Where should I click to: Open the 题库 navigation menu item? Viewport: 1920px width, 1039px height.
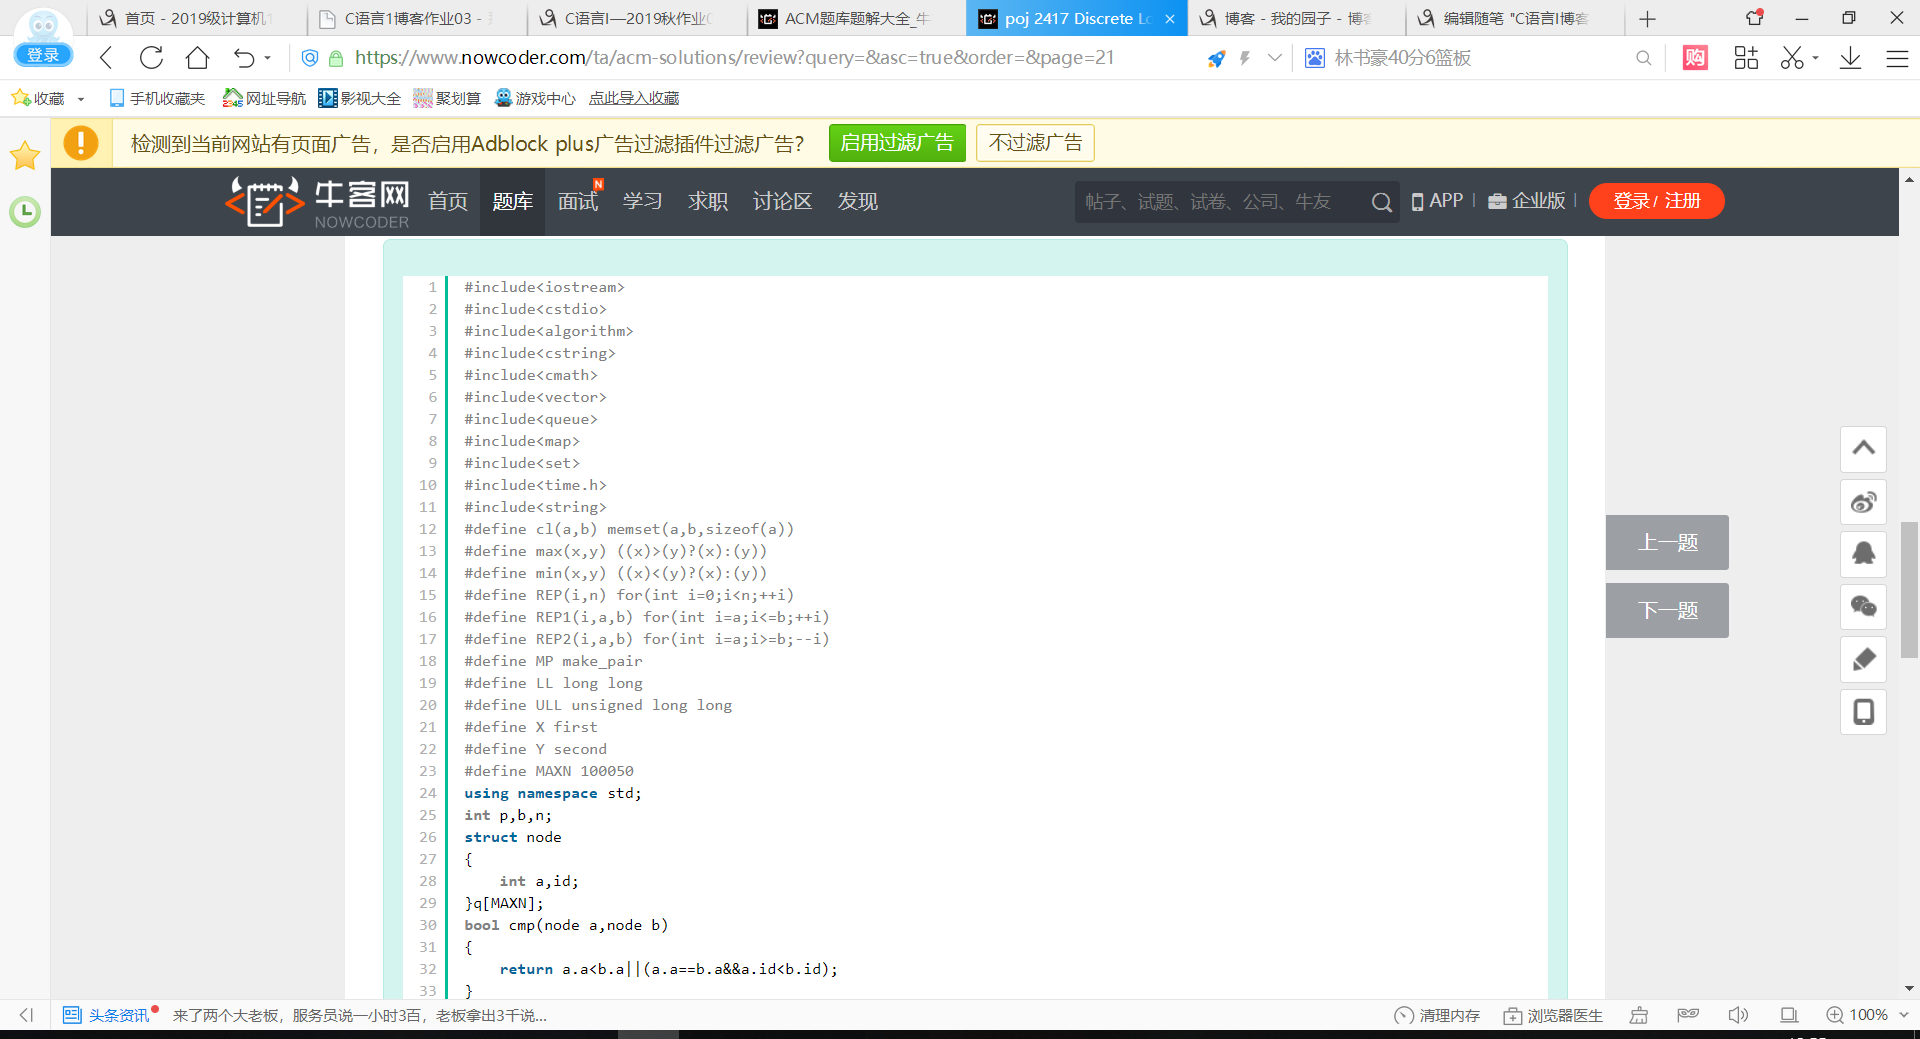tap(512, 202)
